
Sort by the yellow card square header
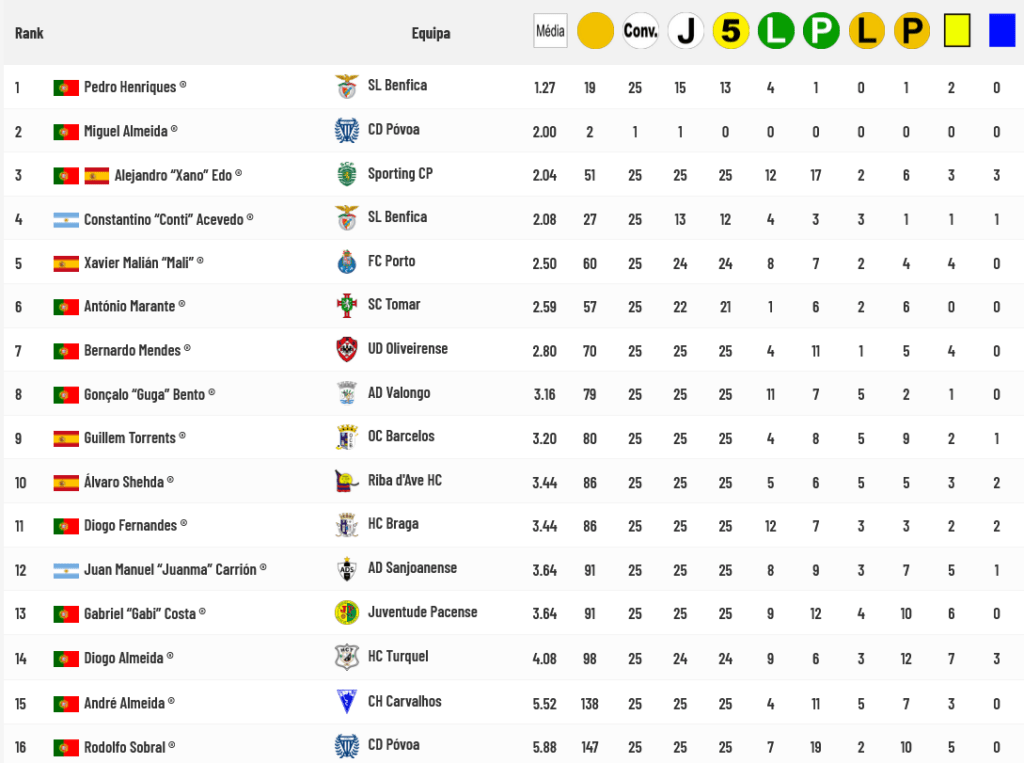click(x=957, y=31)
